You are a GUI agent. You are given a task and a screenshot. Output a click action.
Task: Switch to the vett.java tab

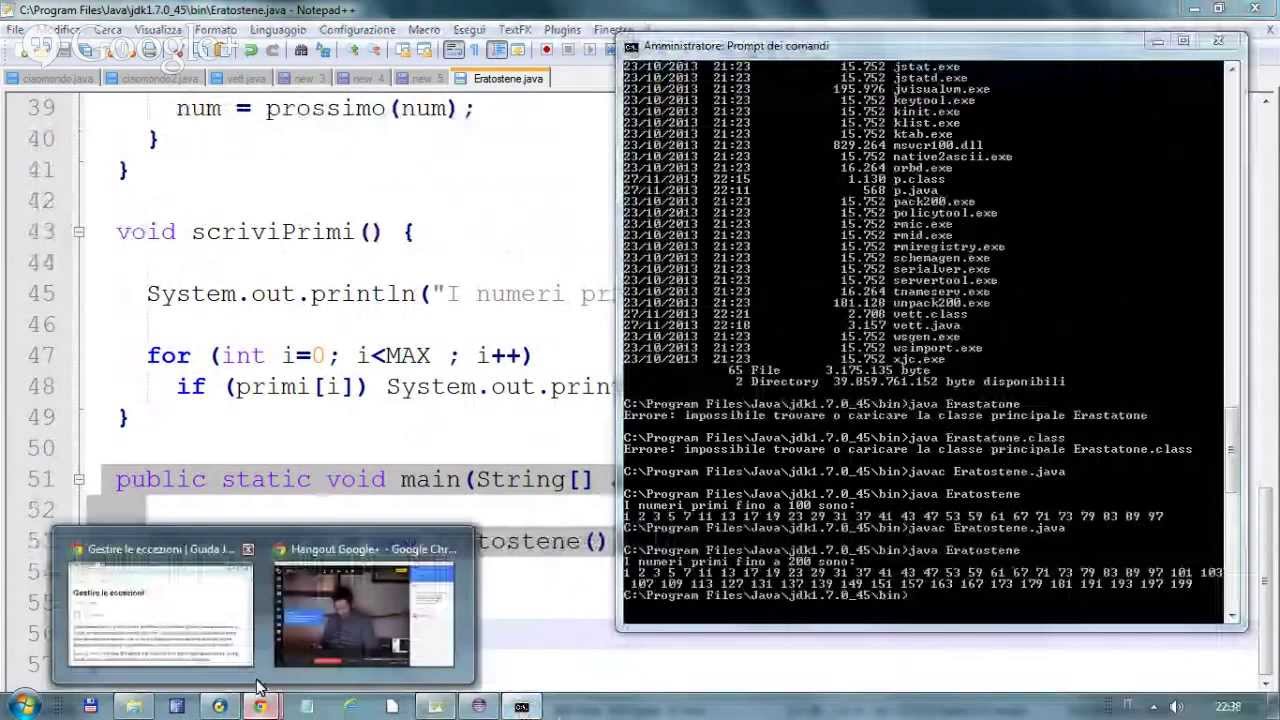click(x=238, y=78)
